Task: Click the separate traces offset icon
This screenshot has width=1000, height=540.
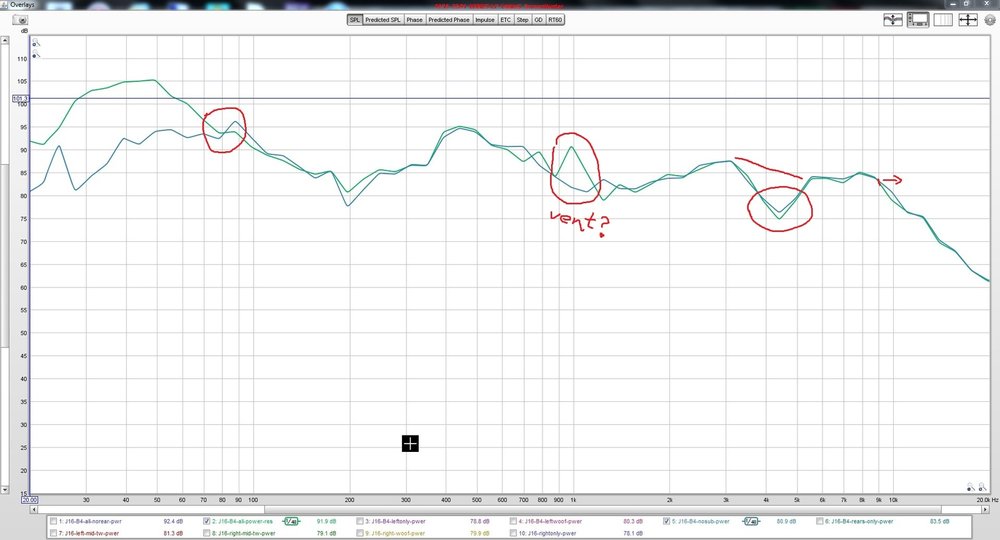Action: click(x=893, y=20)
